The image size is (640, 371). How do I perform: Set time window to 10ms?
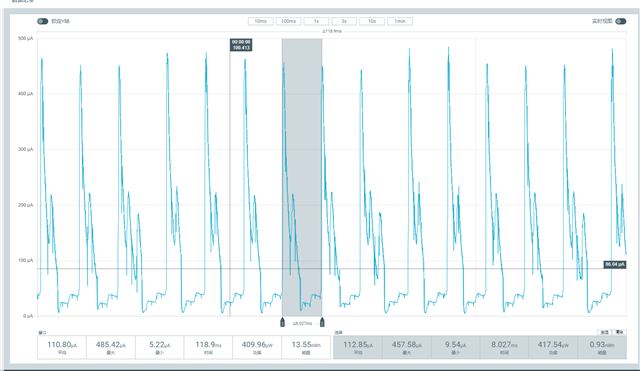tap(260, 21)
